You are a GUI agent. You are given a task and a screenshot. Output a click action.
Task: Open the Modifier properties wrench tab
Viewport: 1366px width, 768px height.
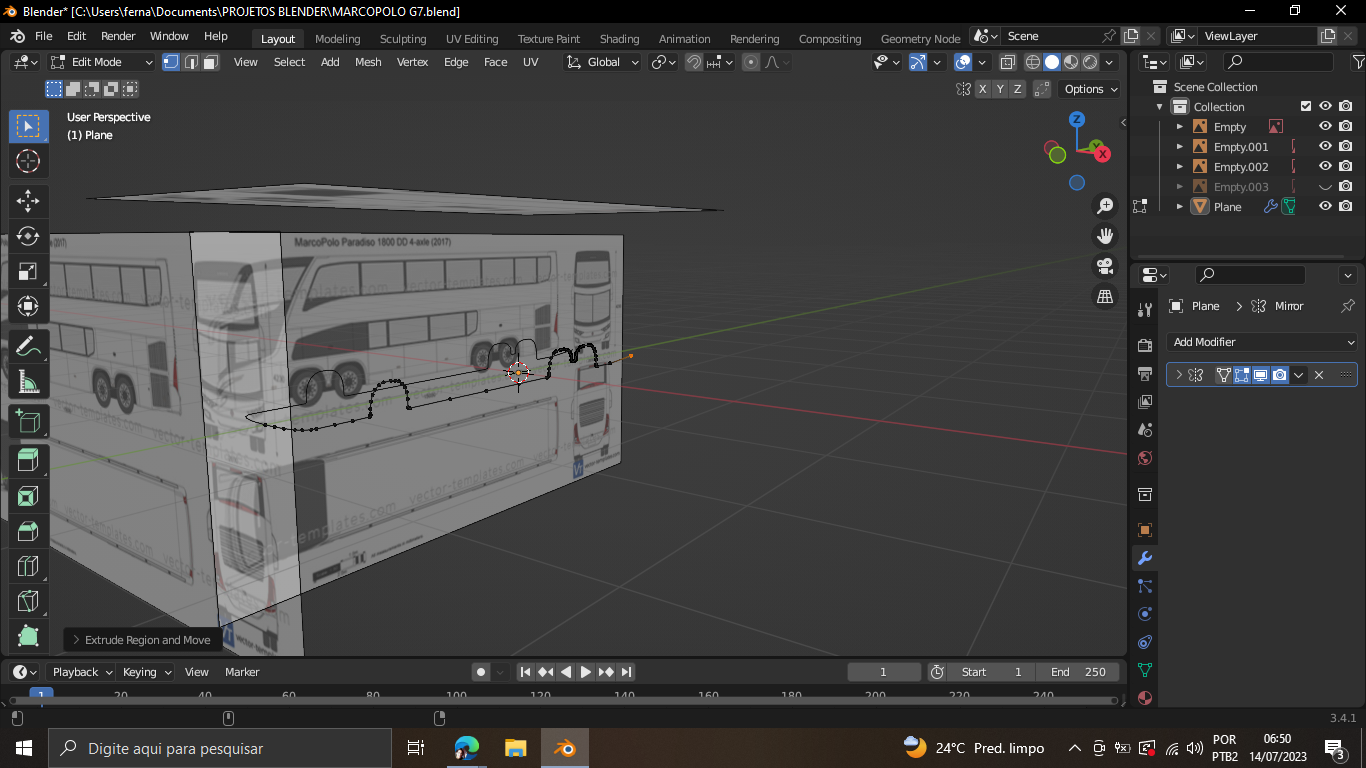(x=1145, y=558)
